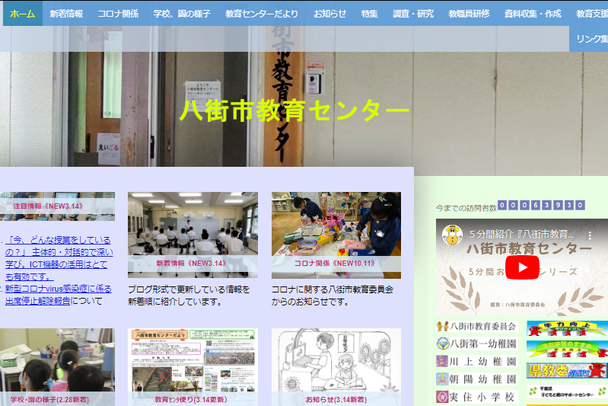Select the ホーム tab in the navigation bar
The width and height of the screenshot is (608, 406).
point(22,14)
